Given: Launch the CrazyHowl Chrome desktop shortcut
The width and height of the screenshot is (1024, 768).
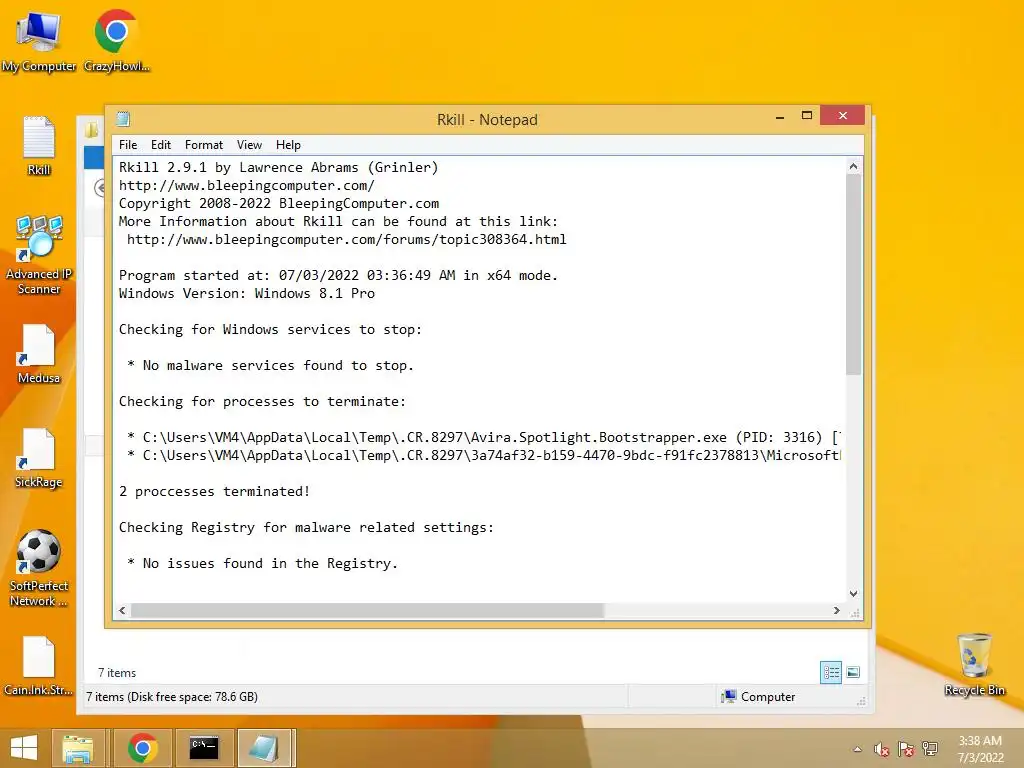Looking at the screenshot, I should coord(116,40).
